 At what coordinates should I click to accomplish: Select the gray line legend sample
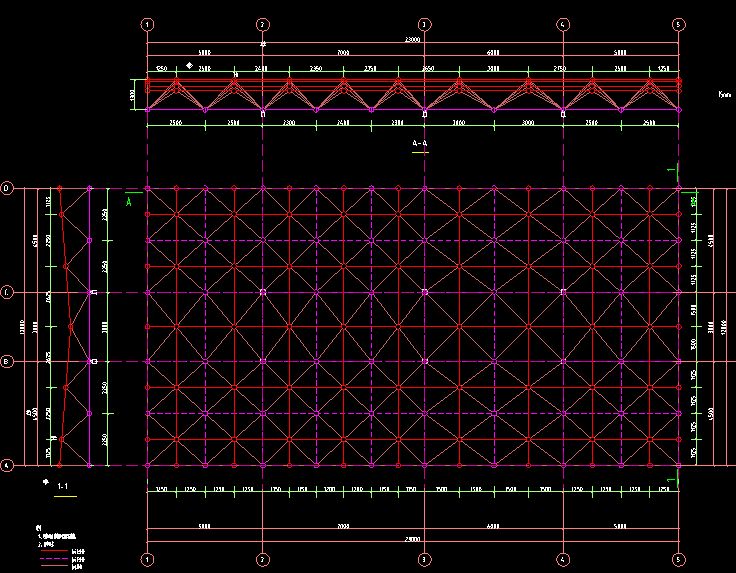point(53,567)
